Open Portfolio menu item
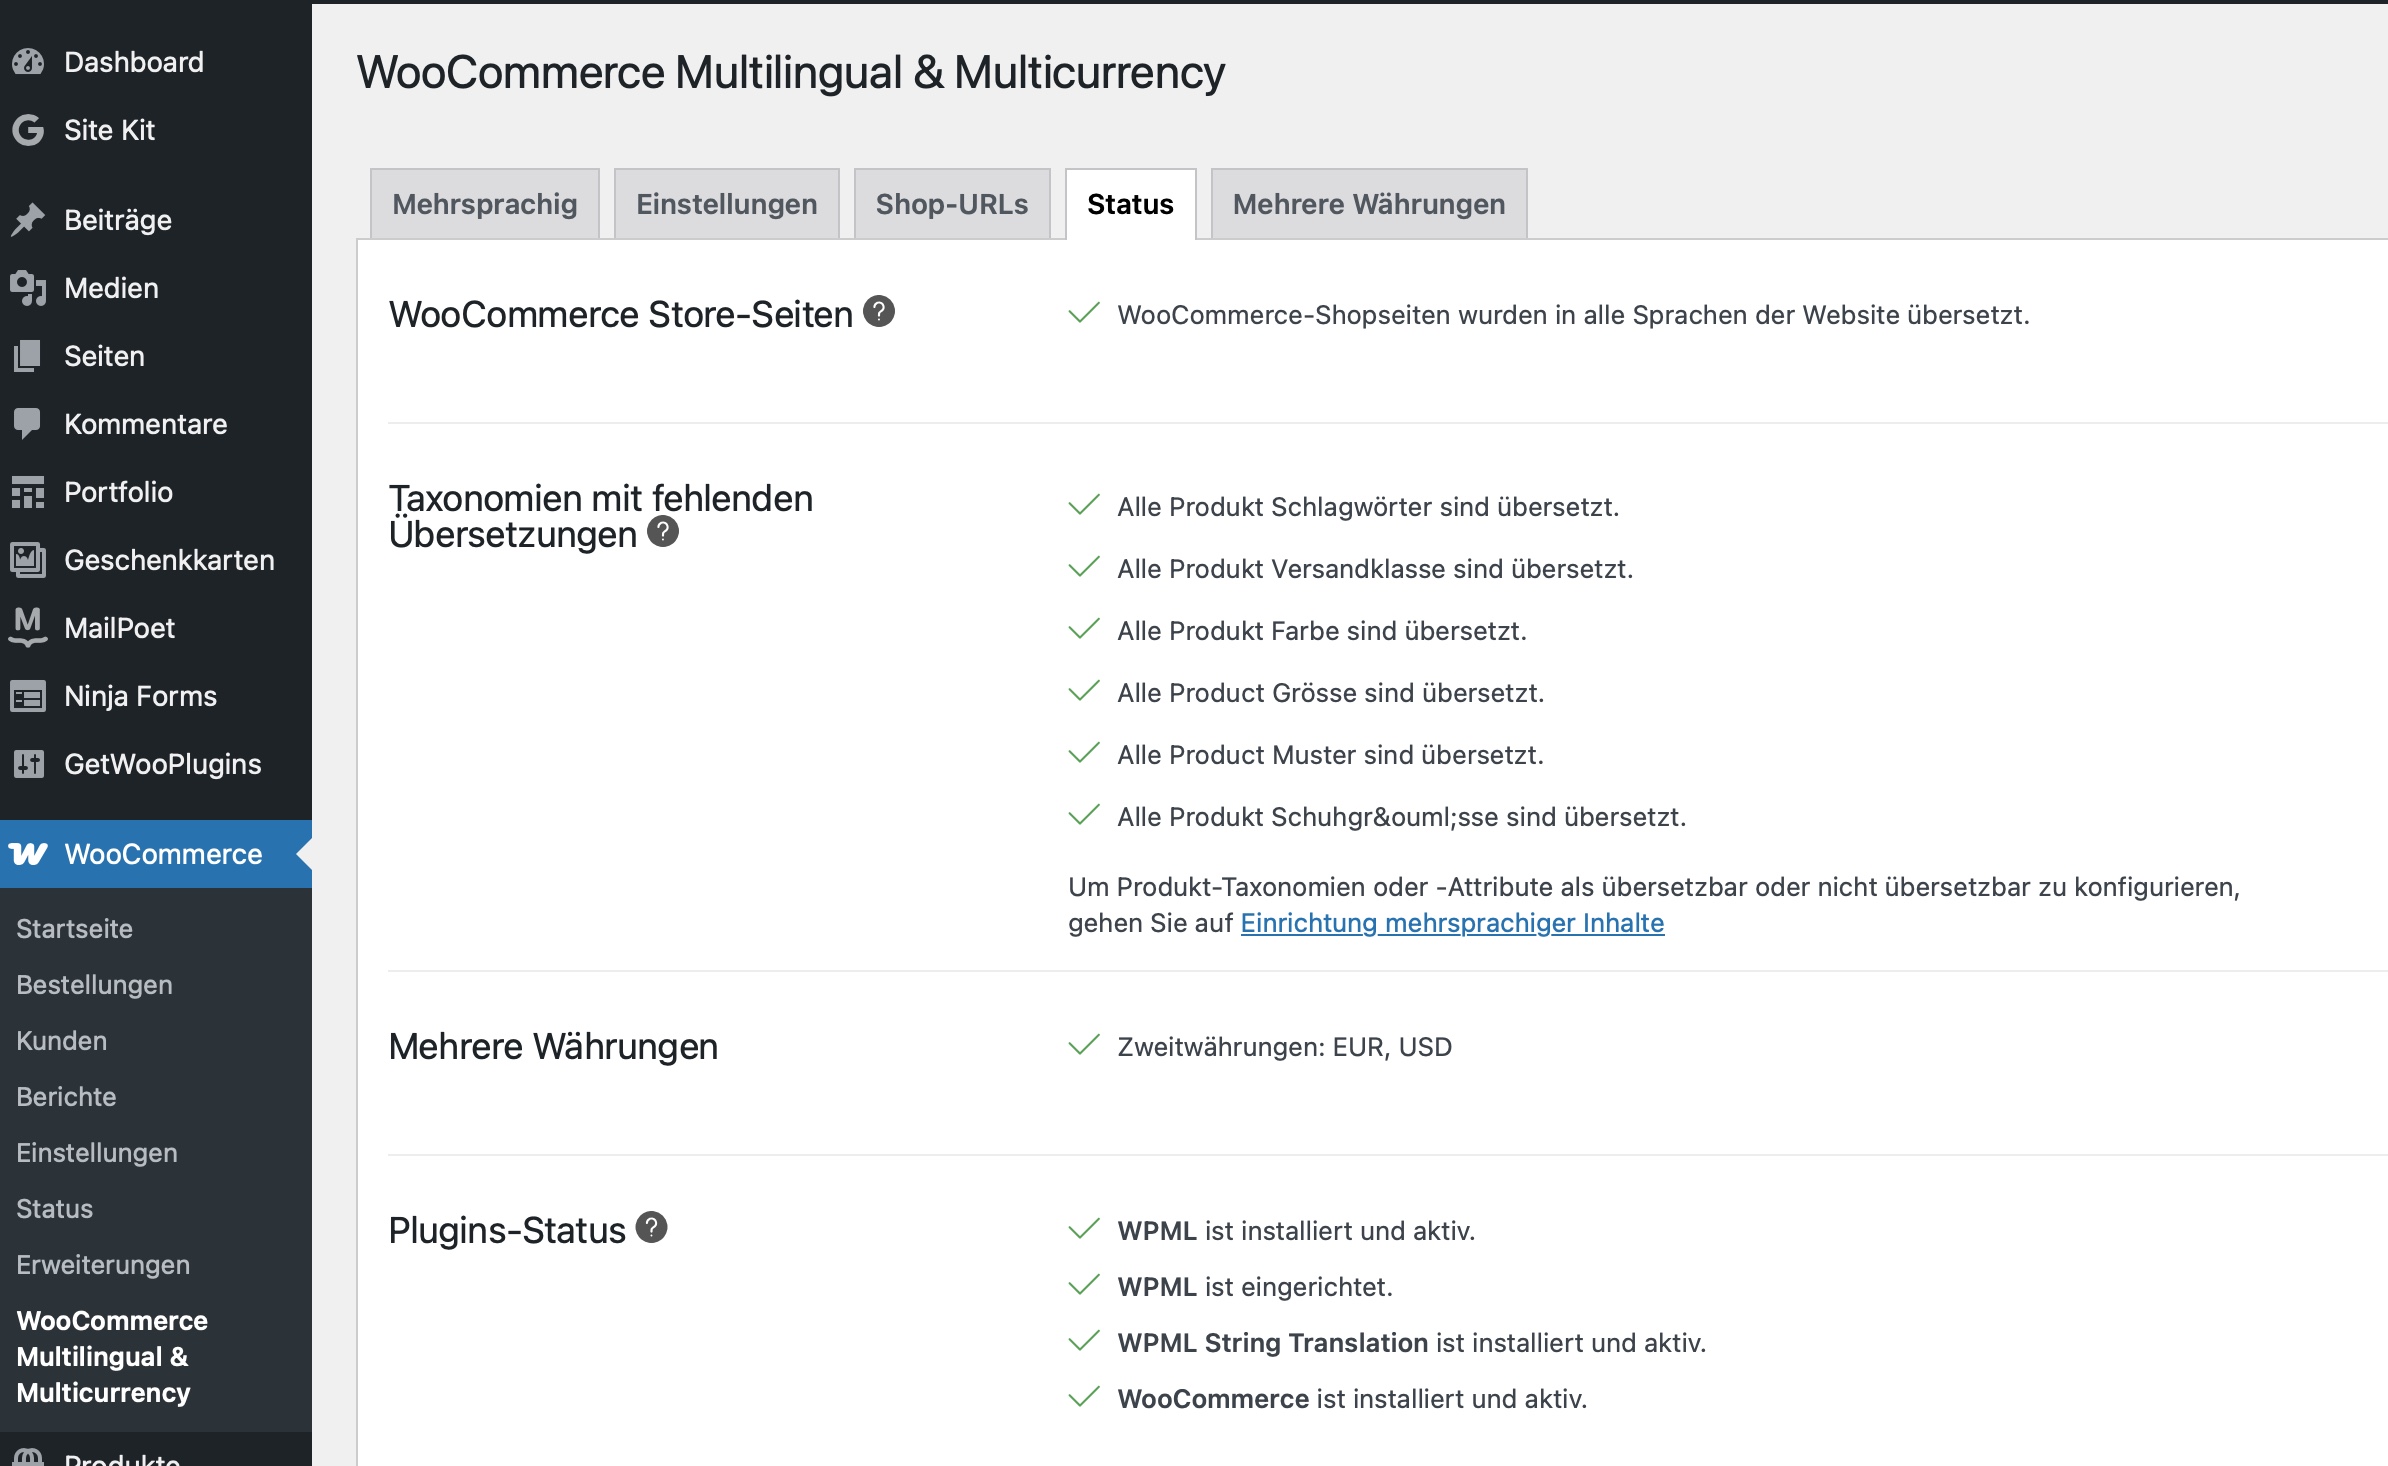This screenshot has height=1466, width=2388. tap(156, 492)
